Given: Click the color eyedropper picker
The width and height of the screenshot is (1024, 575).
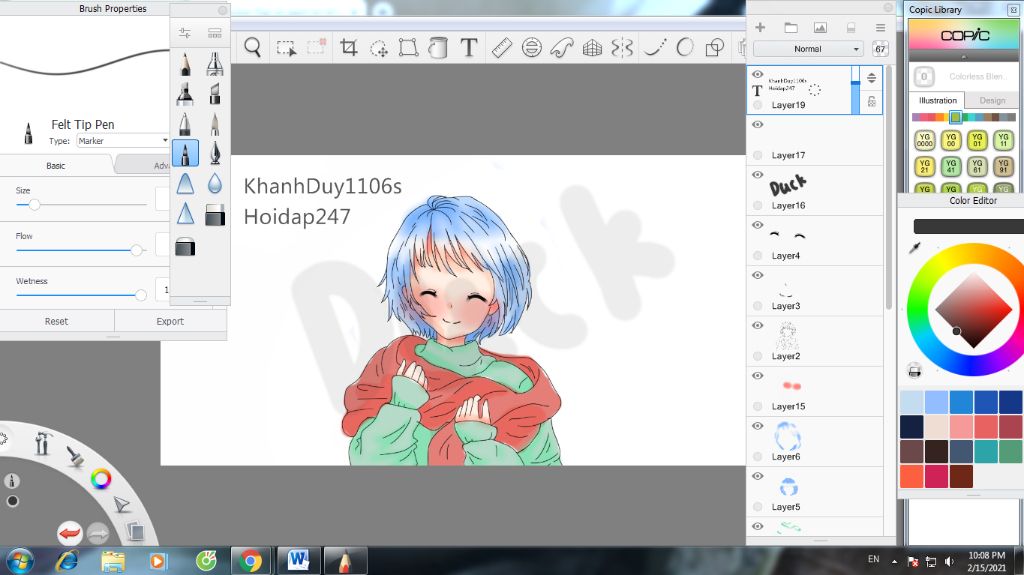Looking at the screenshot, I should click(x=915, y=248).
